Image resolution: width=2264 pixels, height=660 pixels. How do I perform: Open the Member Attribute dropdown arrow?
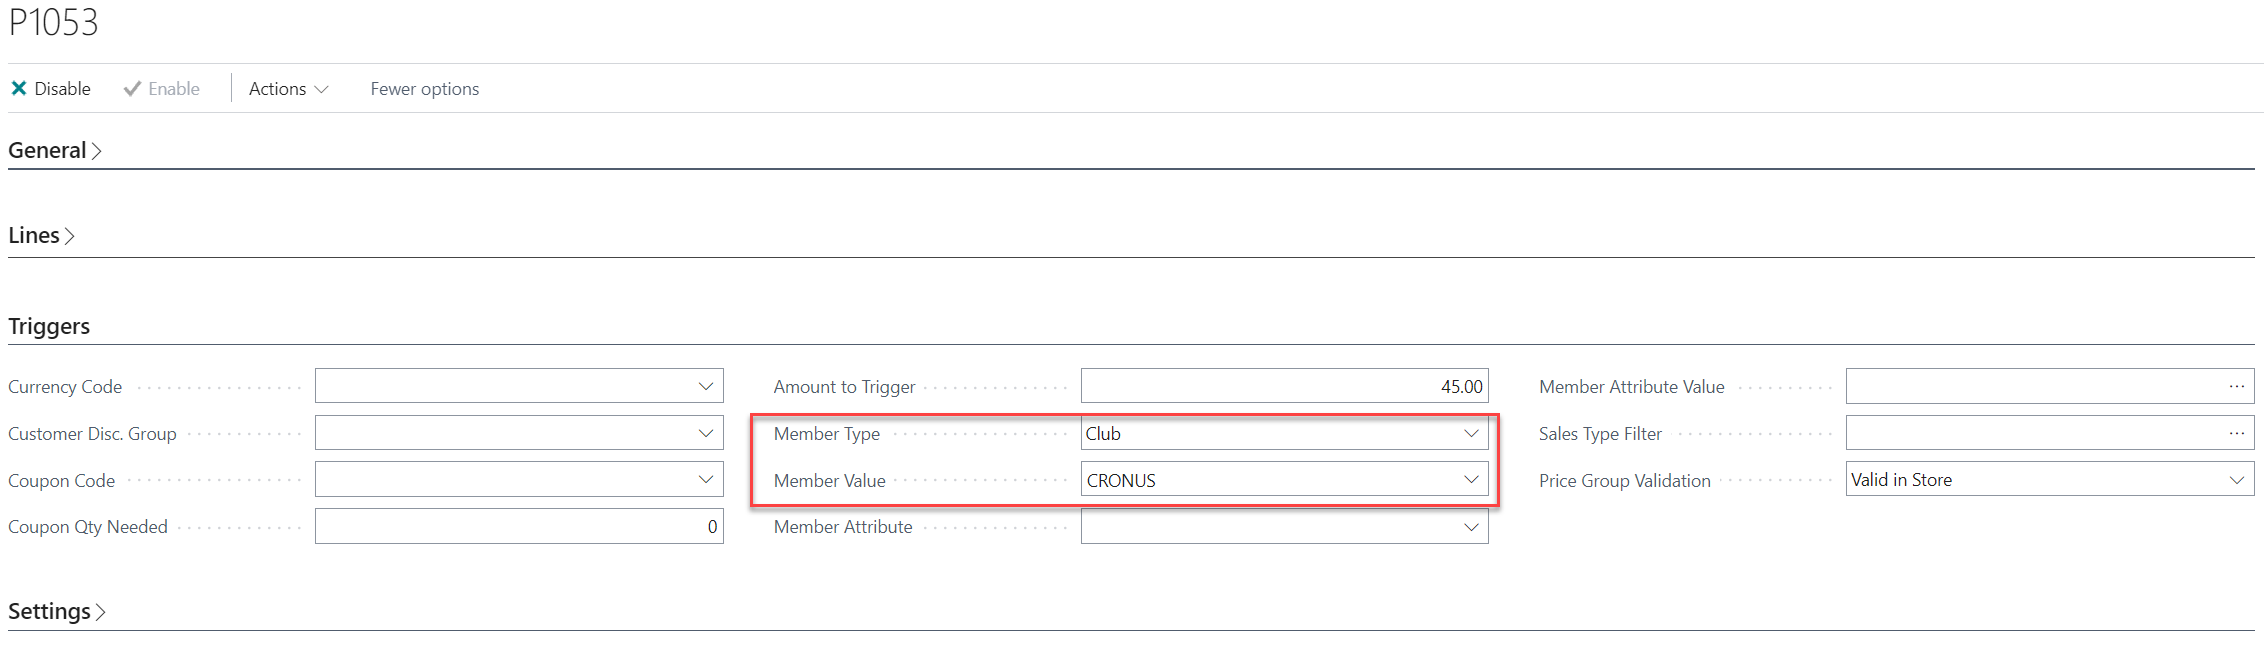pyautogui.click(x=1471, y=527)
